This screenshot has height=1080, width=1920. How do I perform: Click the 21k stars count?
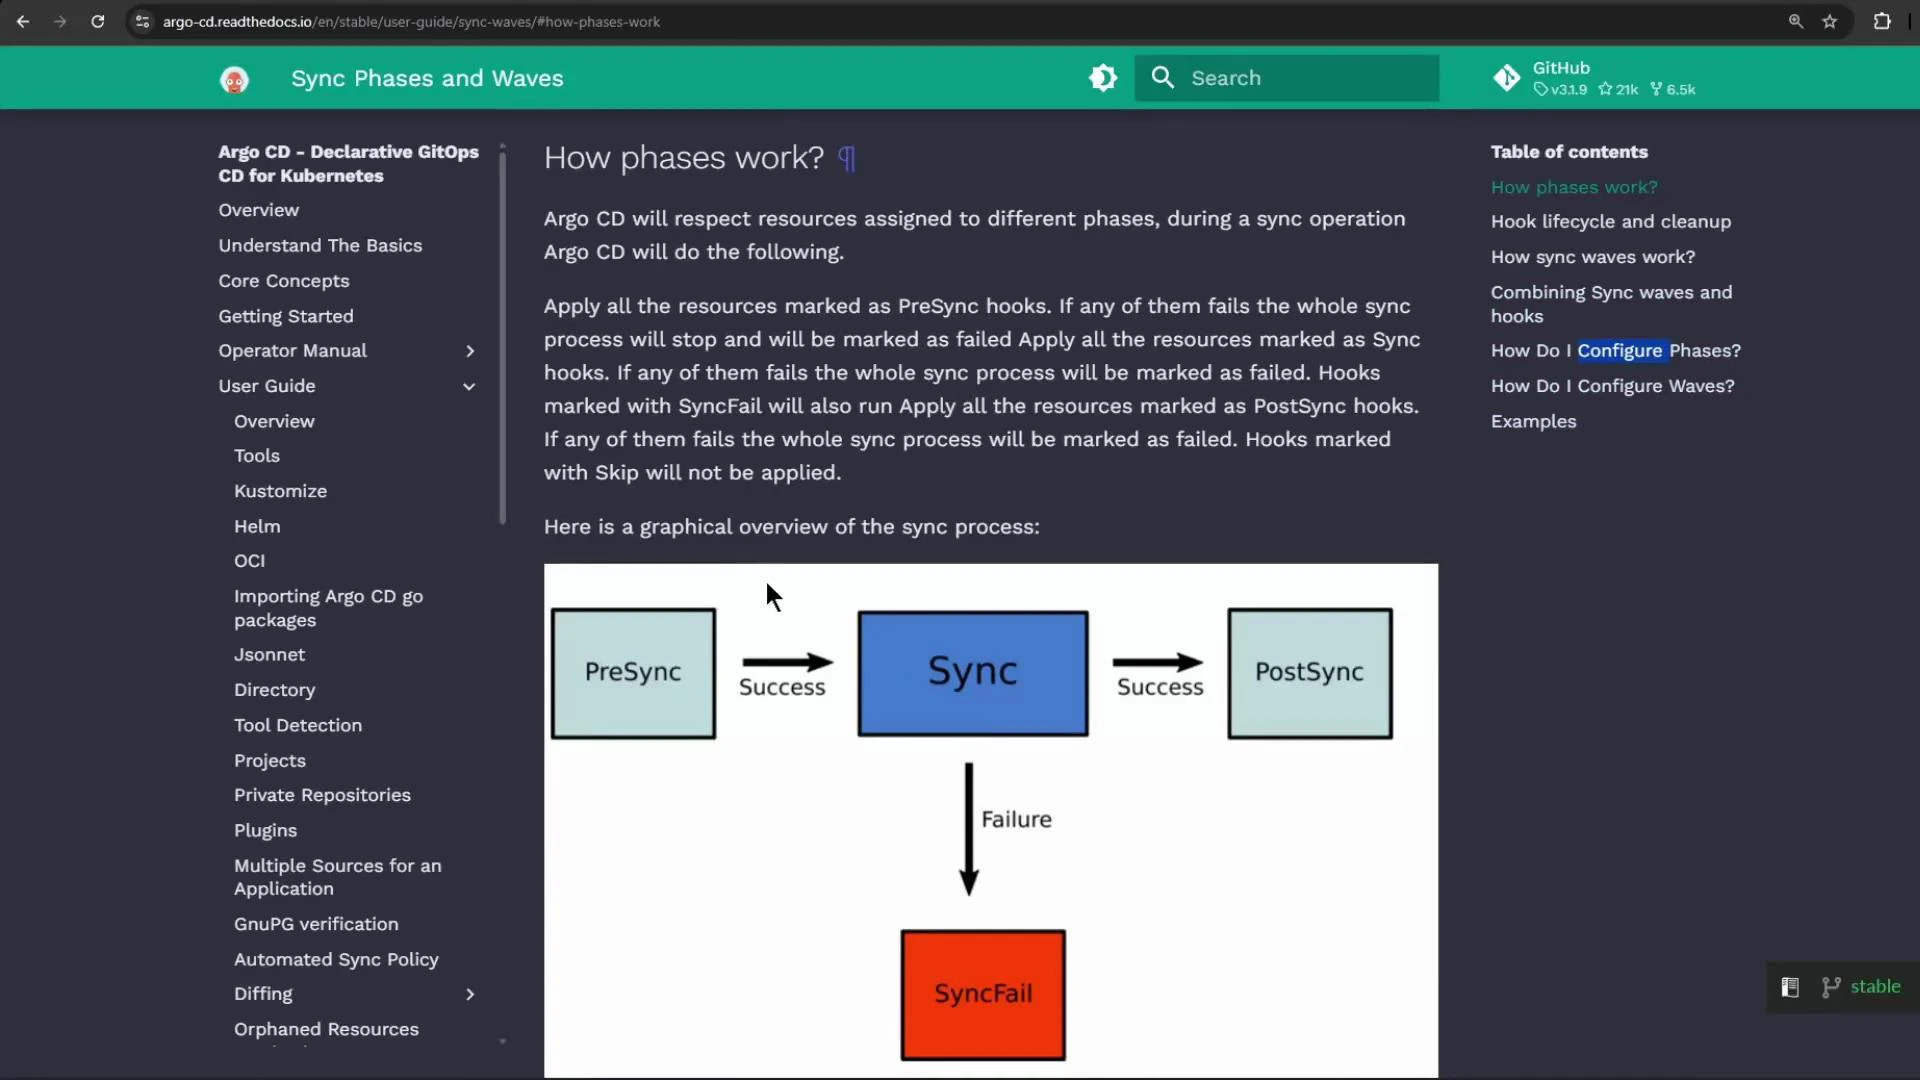click(x=1618, y=90)
